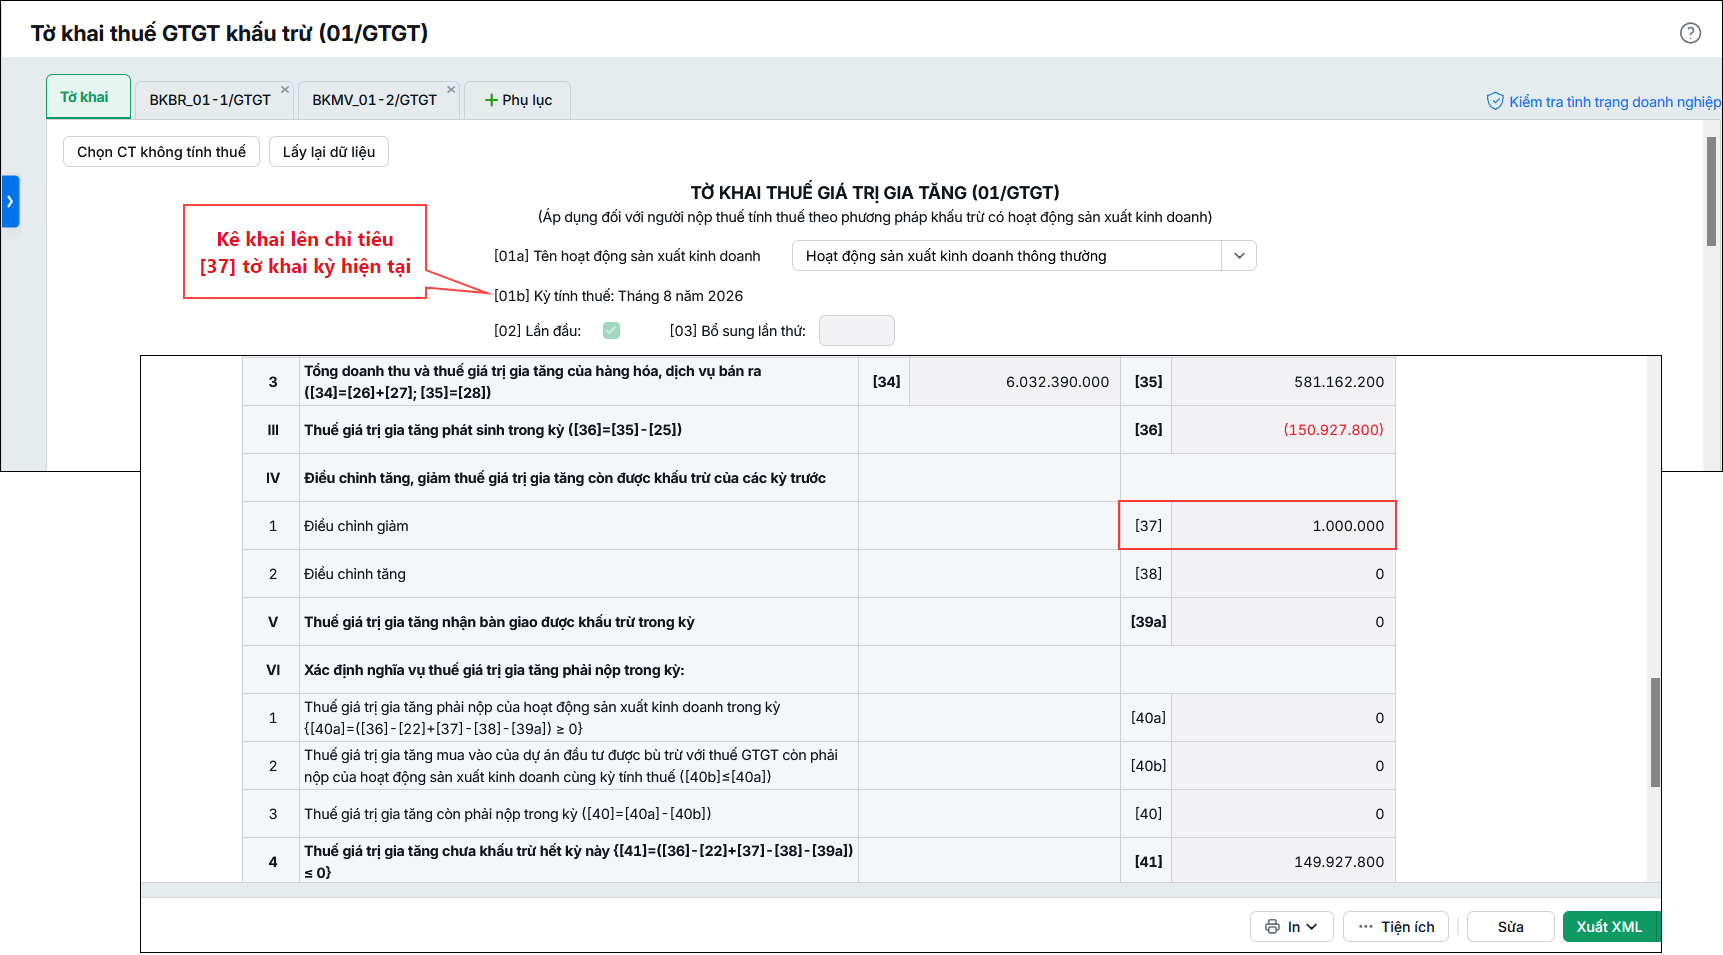Expand the blue left sidebar arrow

[10, 201]
